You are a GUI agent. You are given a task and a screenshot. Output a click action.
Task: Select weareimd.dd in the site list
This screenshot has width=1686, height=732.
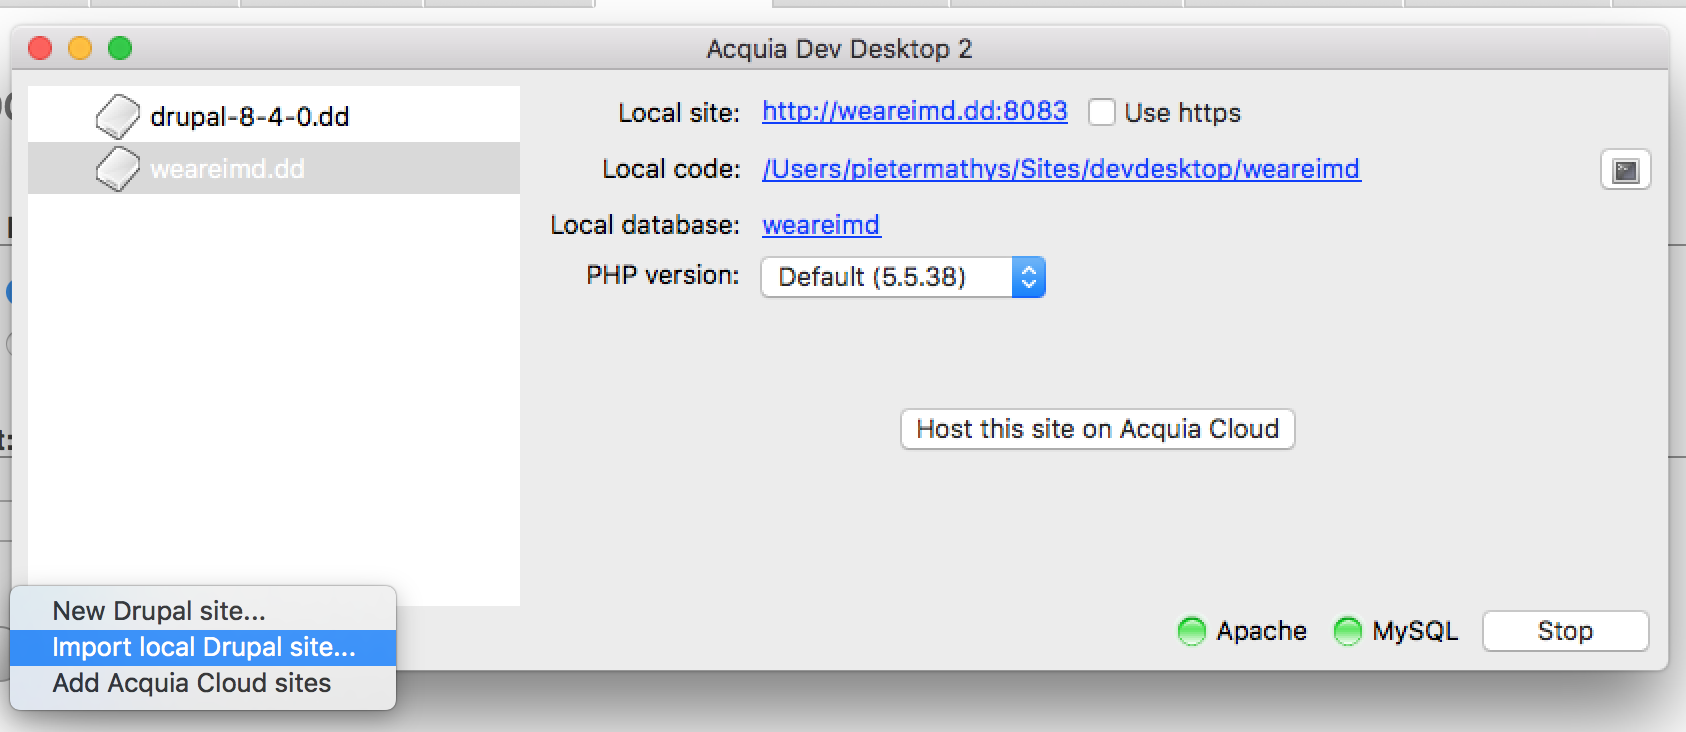tap(274, 168)
